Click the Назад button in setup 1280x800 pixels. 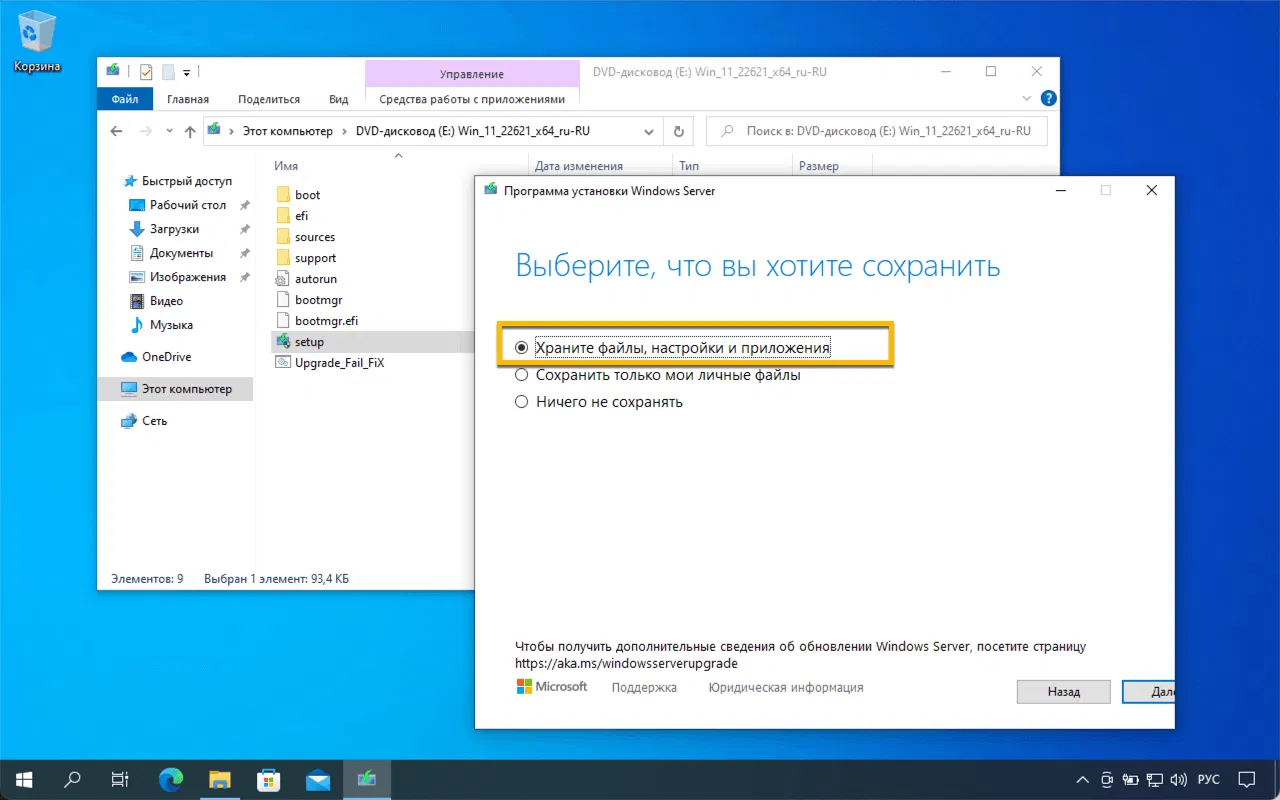(1063, 691)
